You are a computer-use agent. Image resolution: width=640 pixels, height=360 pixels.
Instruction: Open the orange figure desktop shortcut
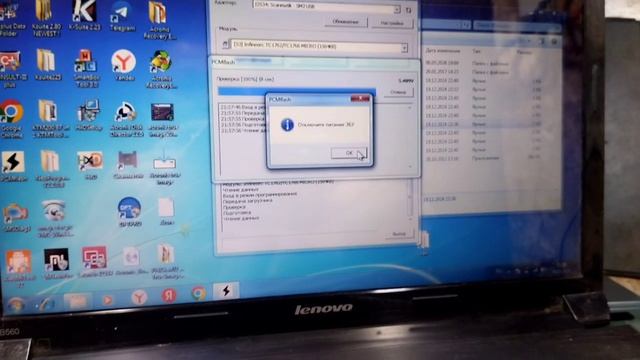click(18, 266)
